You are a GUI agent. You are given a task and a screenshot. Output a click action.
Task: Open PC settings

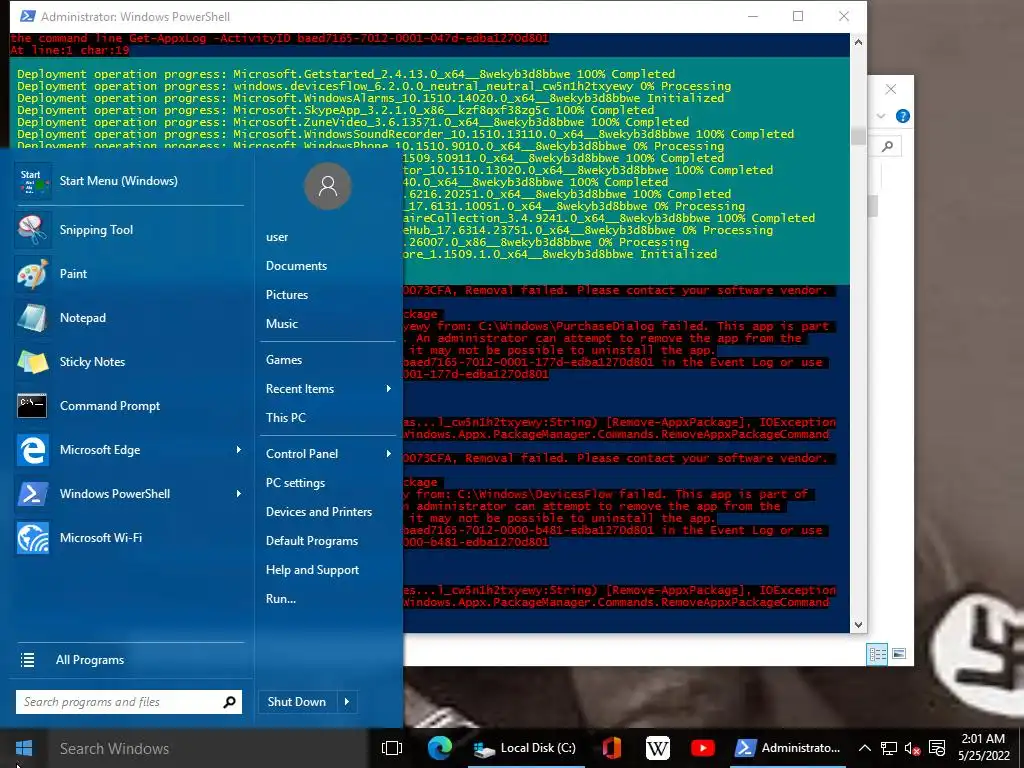click(295, 483)
